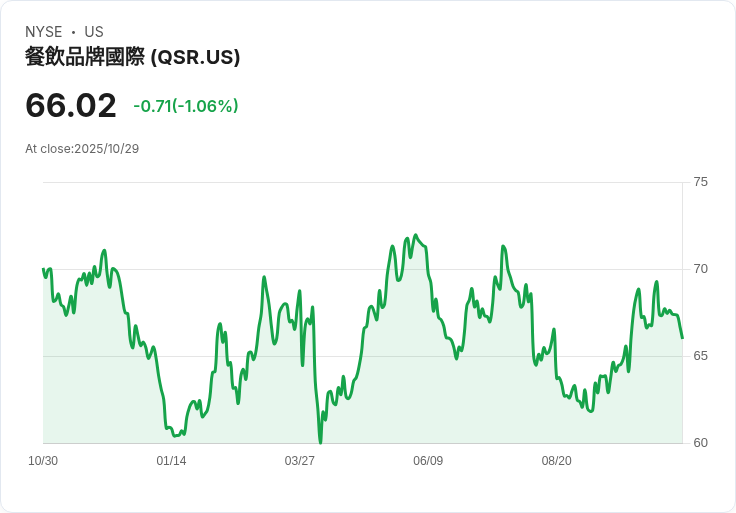Click the -0.71(-1.06%) change value
The height and width of the screenshot is (513, 736).
(186, 106)
